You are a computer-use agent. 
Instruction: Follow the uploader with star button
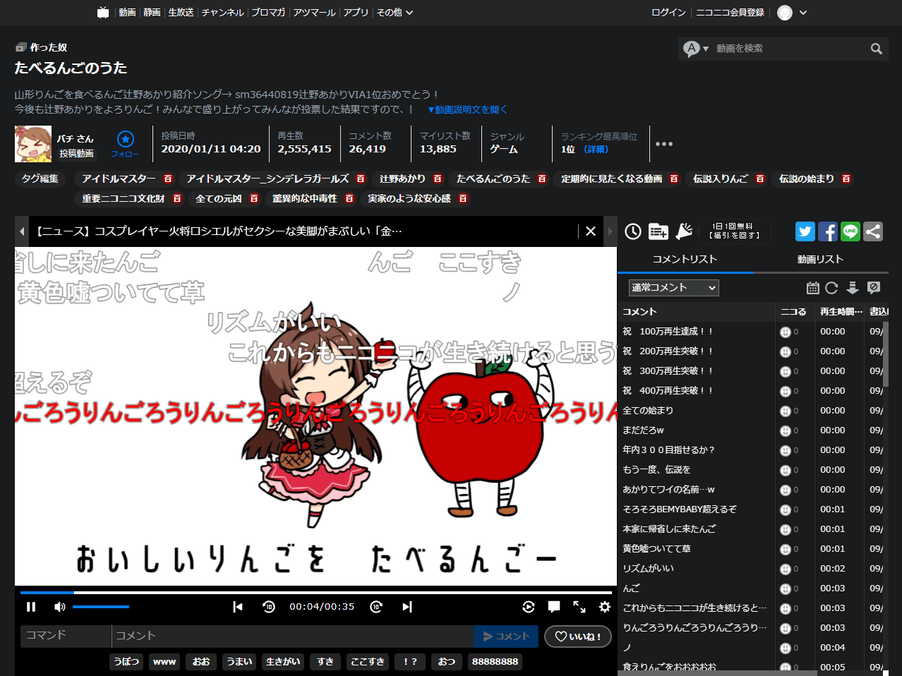[x=125, y=144]
